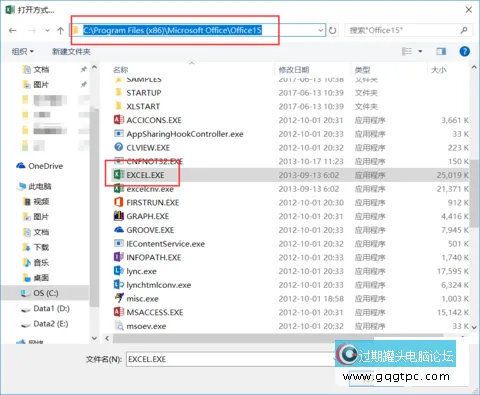Select 此电脑 in navigation pane
480x395 pixels.
pyautogui.click(x=35, y=186)
